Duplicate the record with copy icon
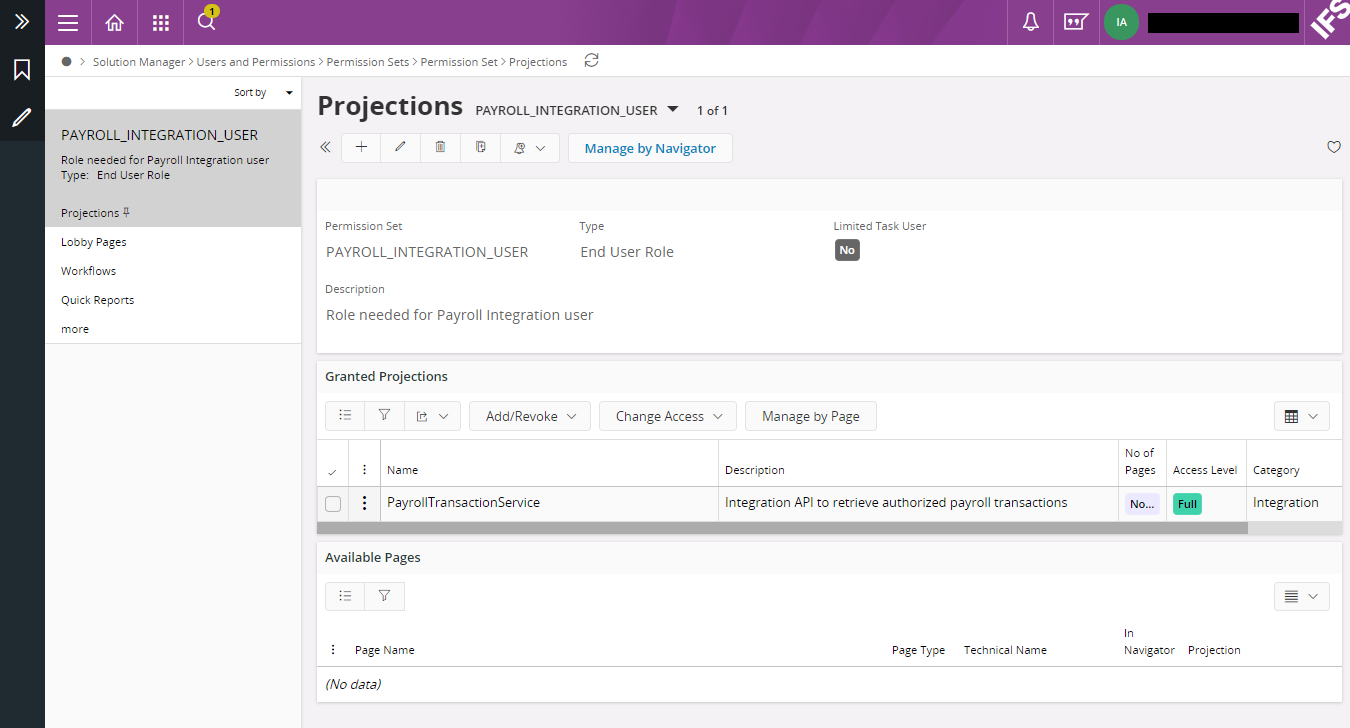This screenshot has width=1350, height=728. pos(481,148)
